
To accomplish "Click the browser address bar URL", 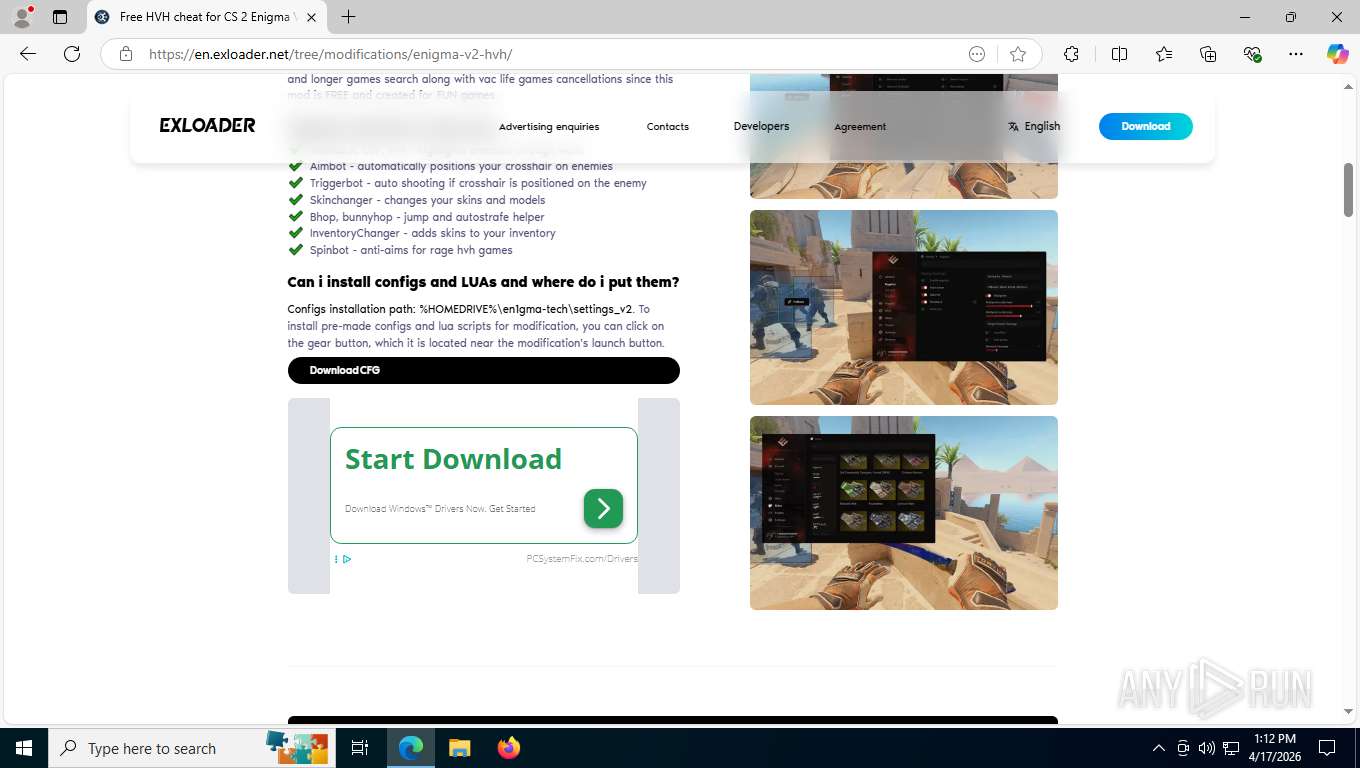I will point(330,54).
